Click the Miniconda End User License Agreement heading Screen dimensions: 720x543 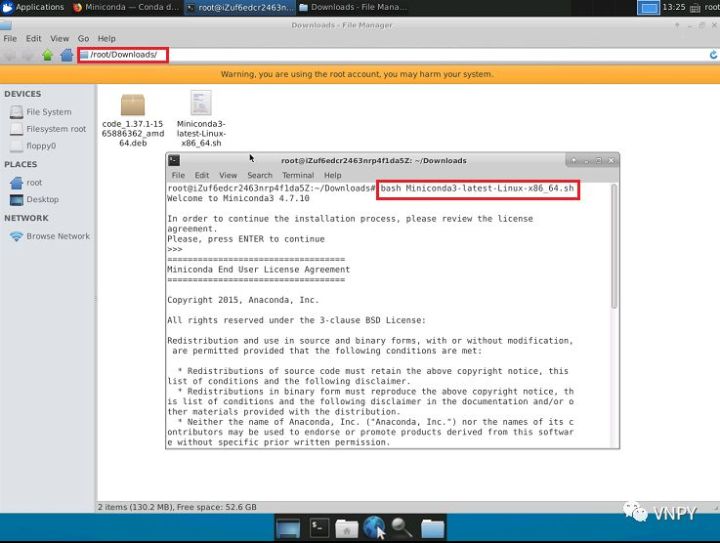click(x=259, y=269)
